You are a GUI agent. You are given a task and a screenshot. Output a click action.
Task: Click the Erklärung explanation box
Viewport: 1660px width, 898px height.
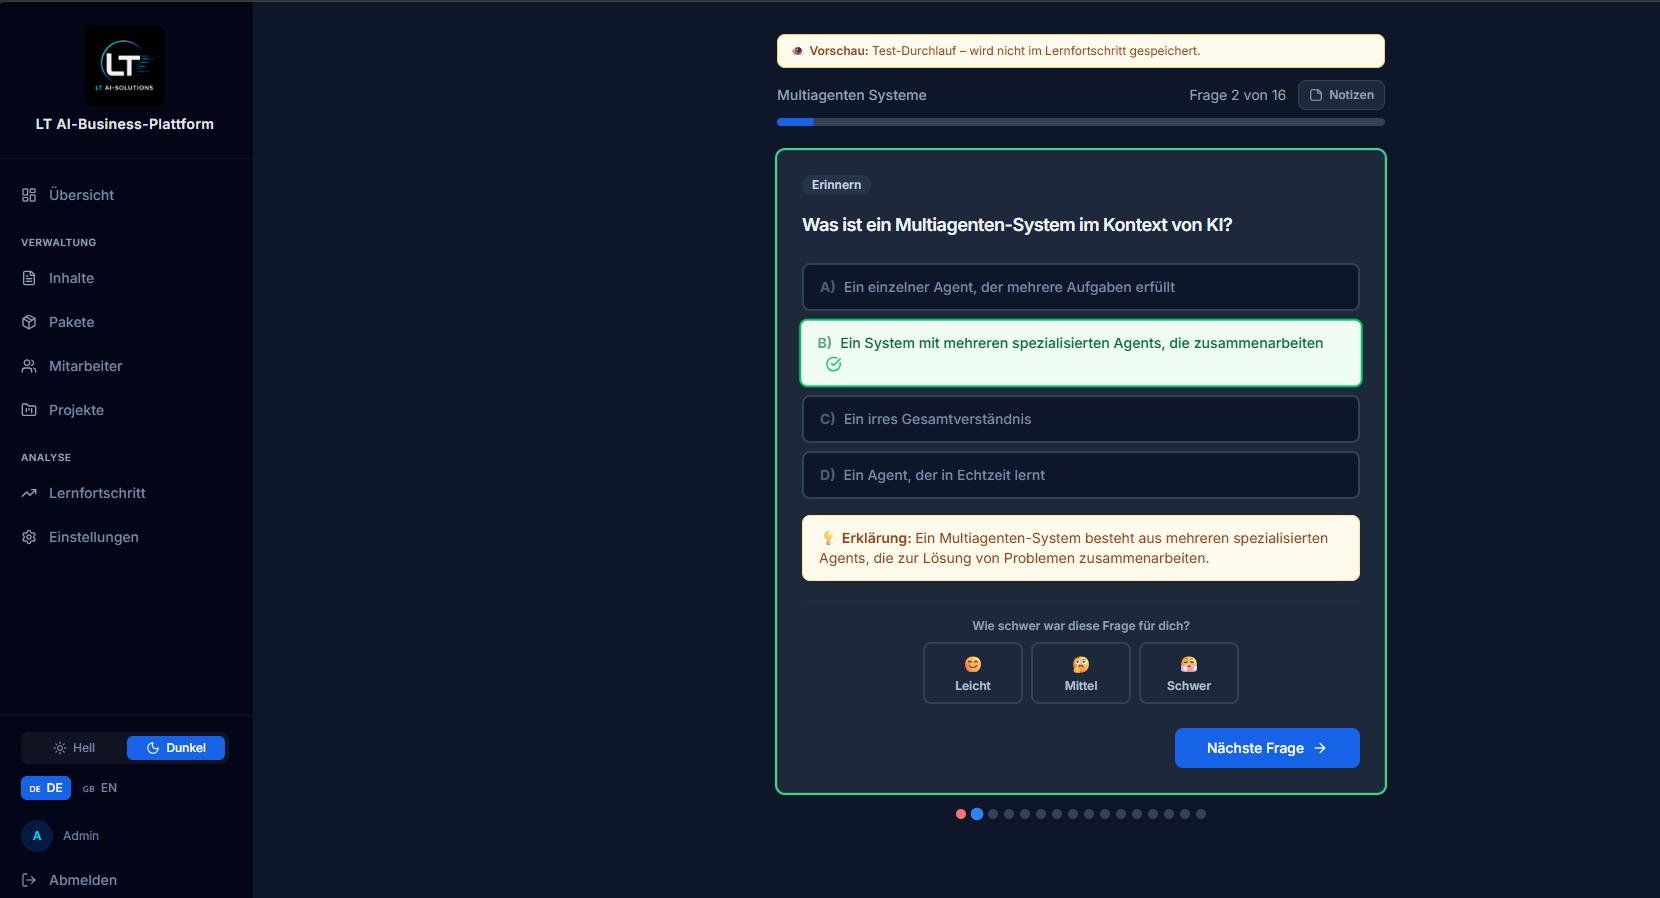(1081, 548)
